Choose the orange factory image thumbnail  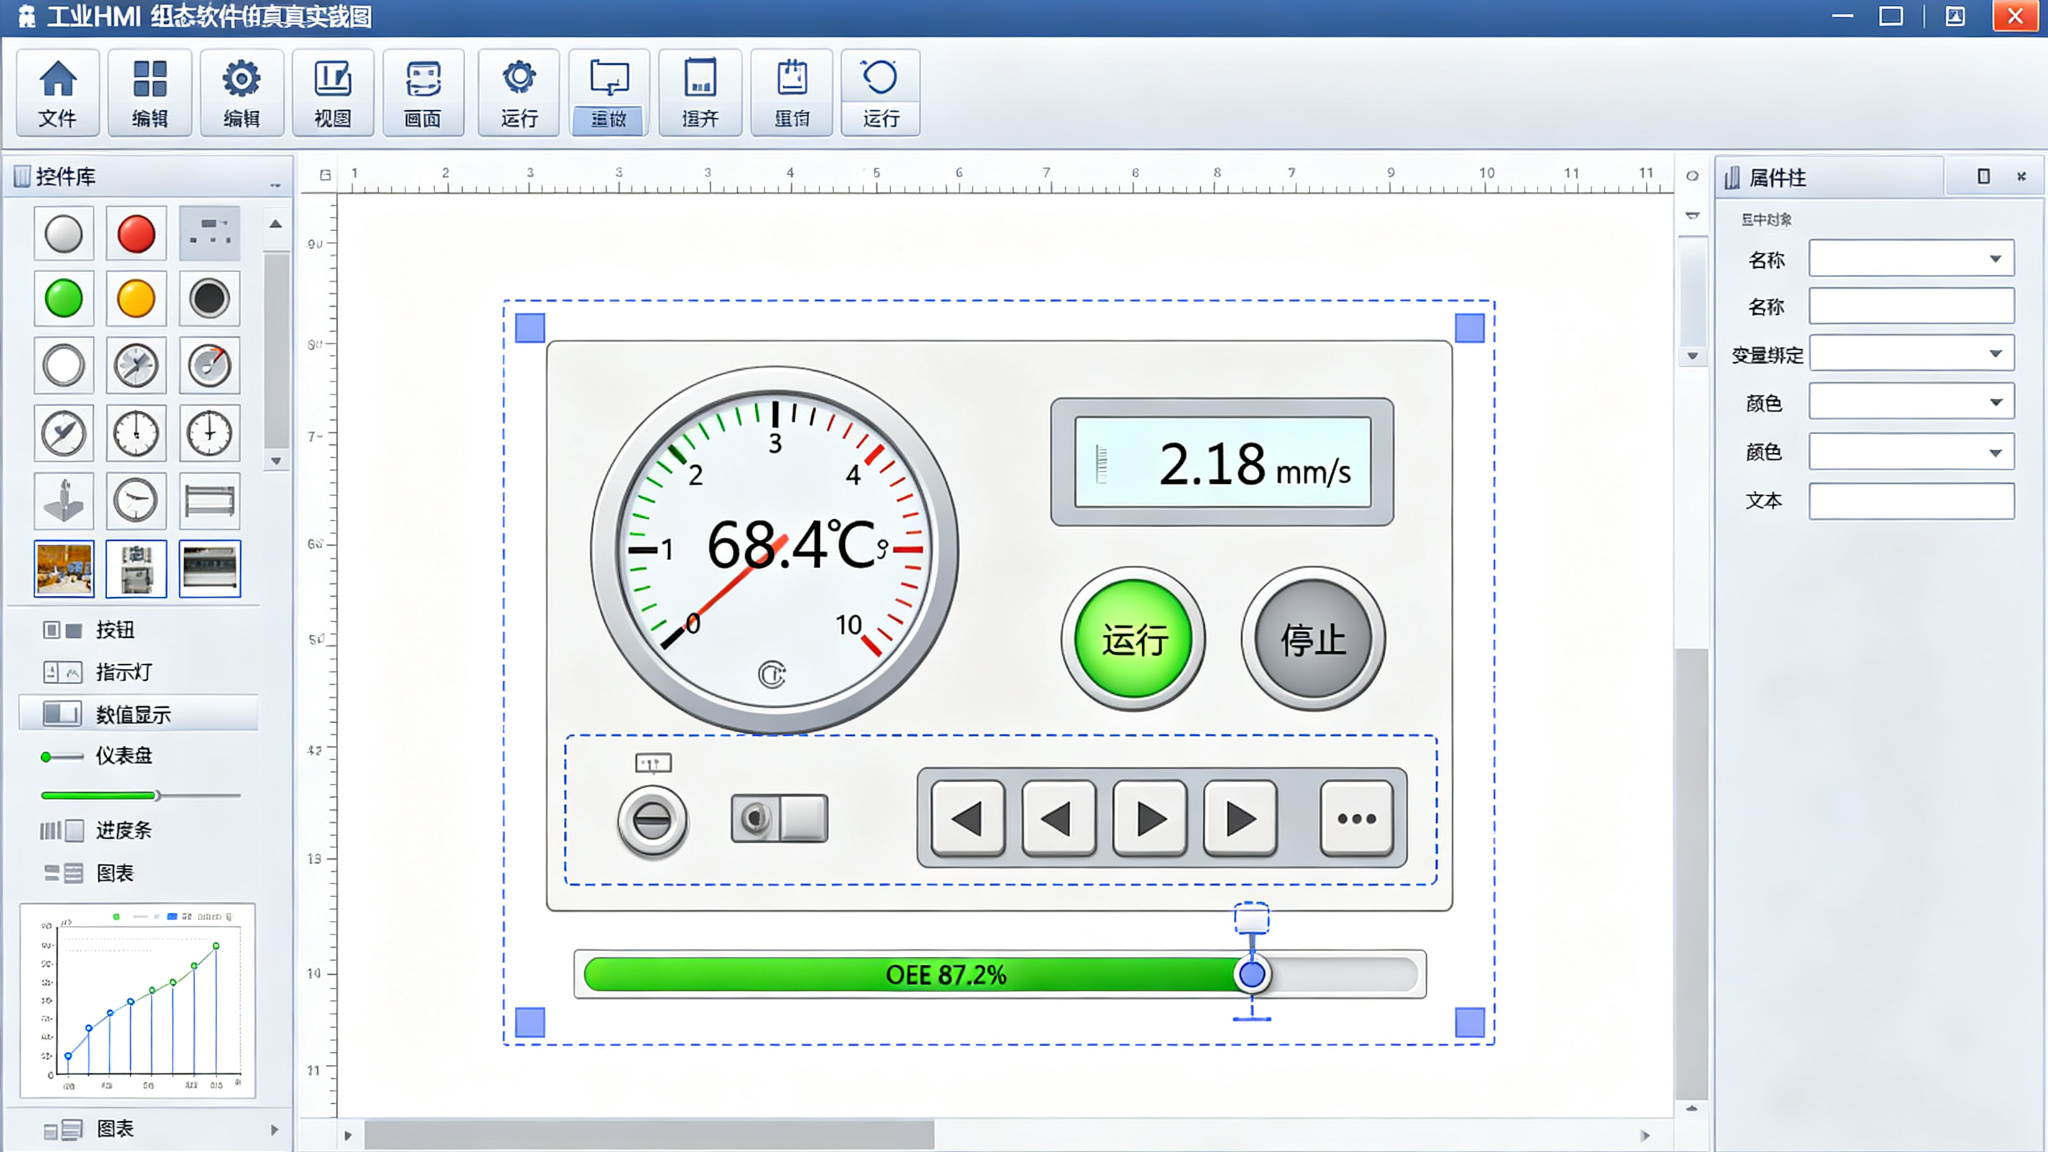point(64,568)
